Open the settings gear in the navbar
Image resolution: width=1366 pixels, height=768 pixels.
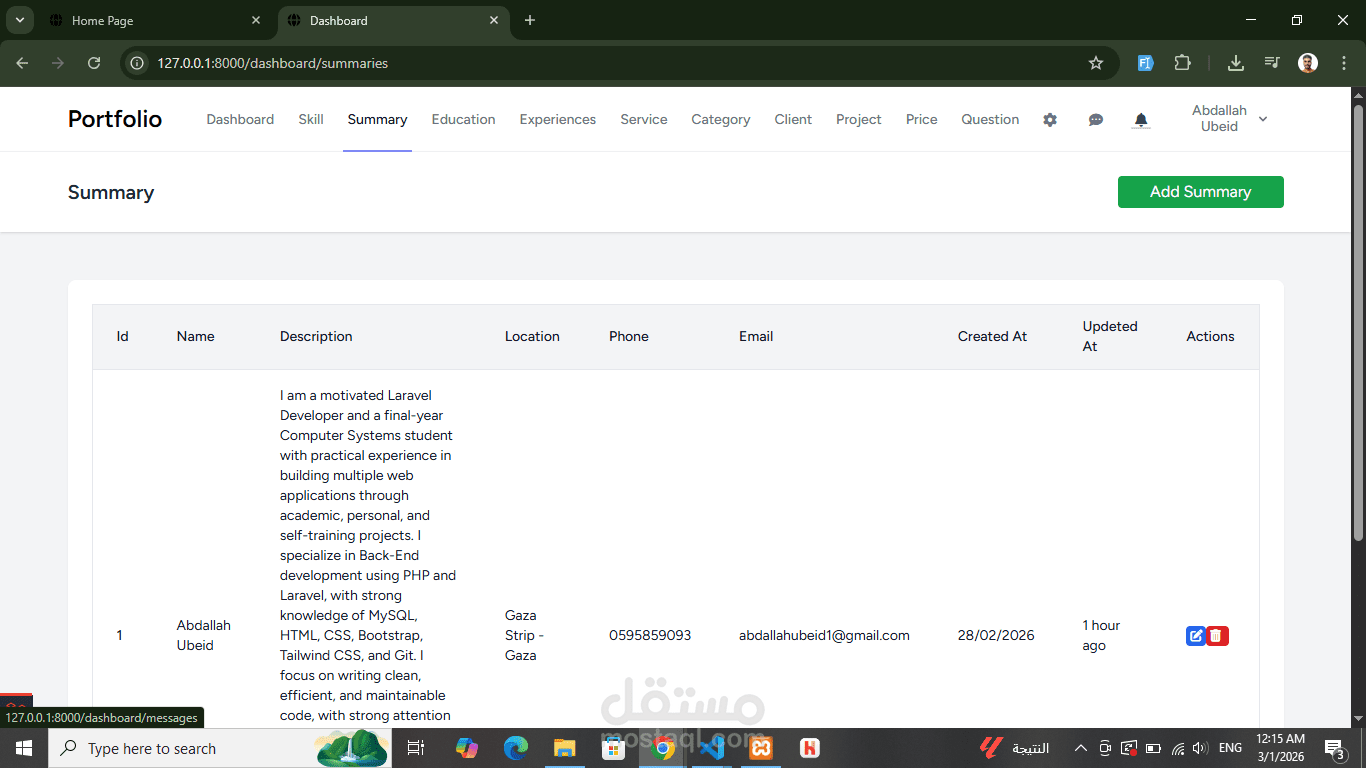point(1049,120)
